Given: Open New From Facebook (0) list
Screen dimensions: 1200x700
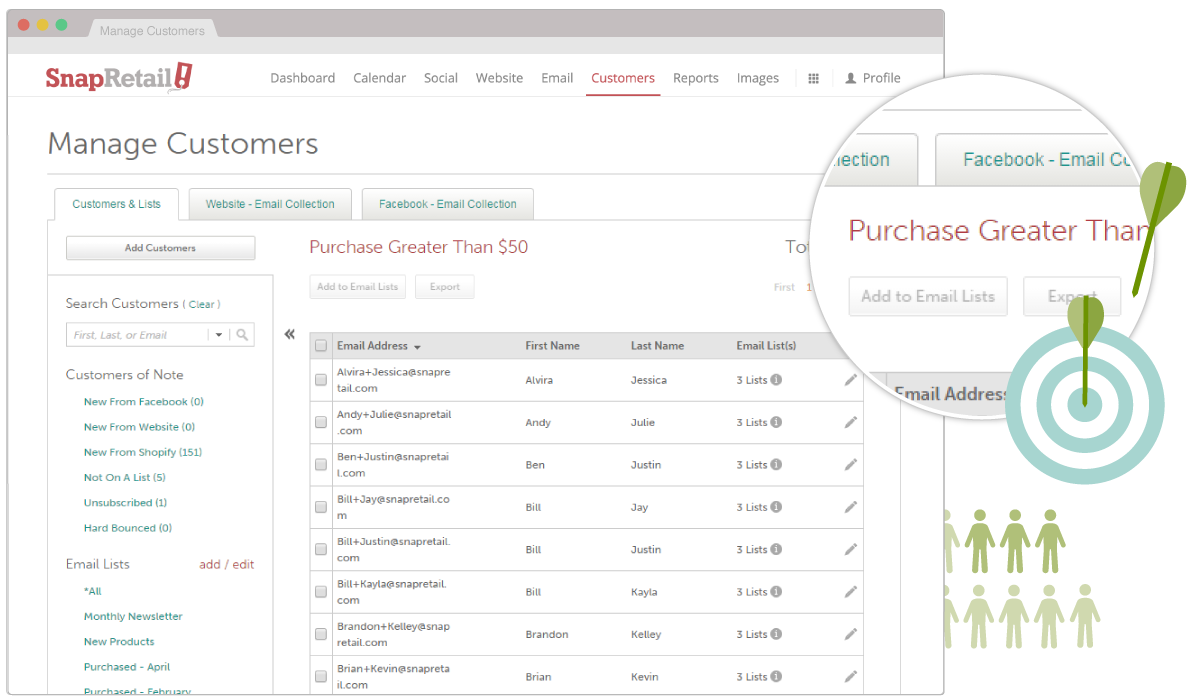Looking at the screenshot, I should click(144, 402).
